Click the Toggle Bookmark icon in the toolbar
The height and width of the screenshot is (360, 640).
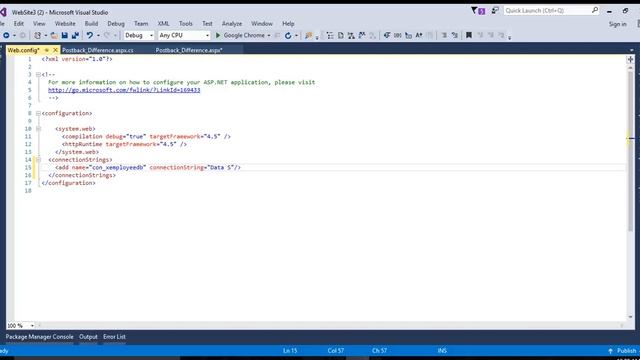(469, 36)
